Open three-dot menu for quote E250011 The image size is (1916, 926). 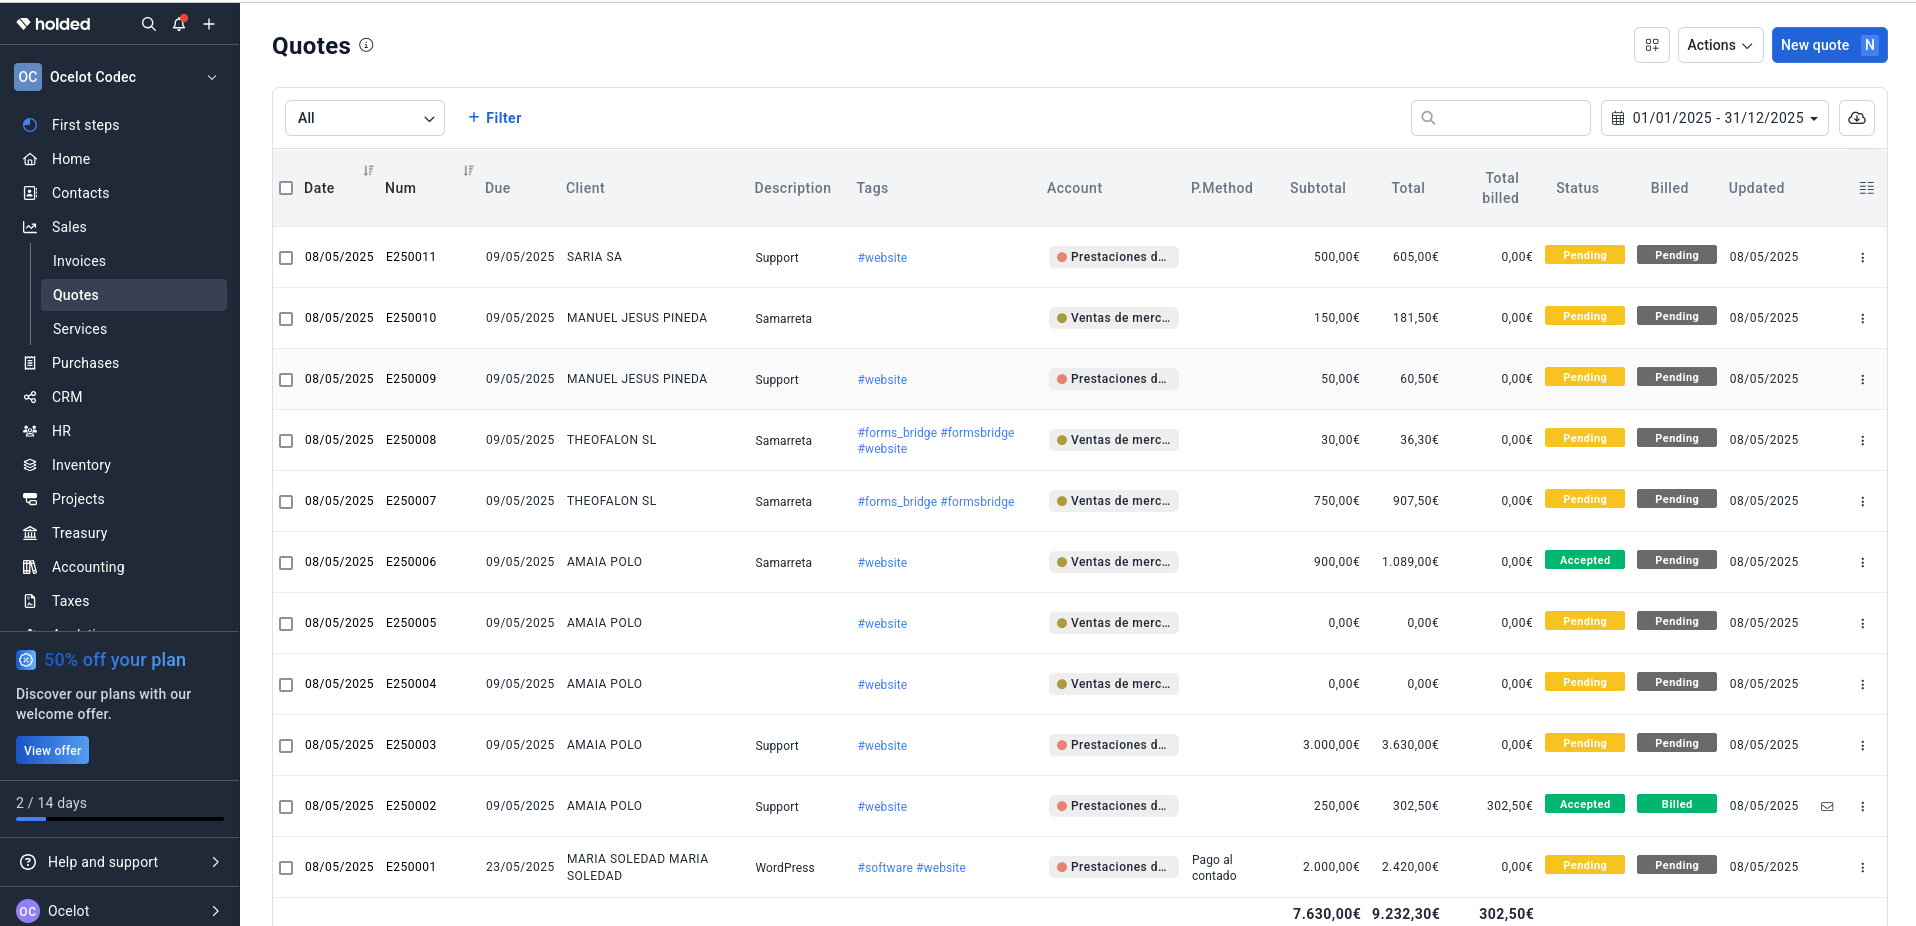click(1862, 258)
